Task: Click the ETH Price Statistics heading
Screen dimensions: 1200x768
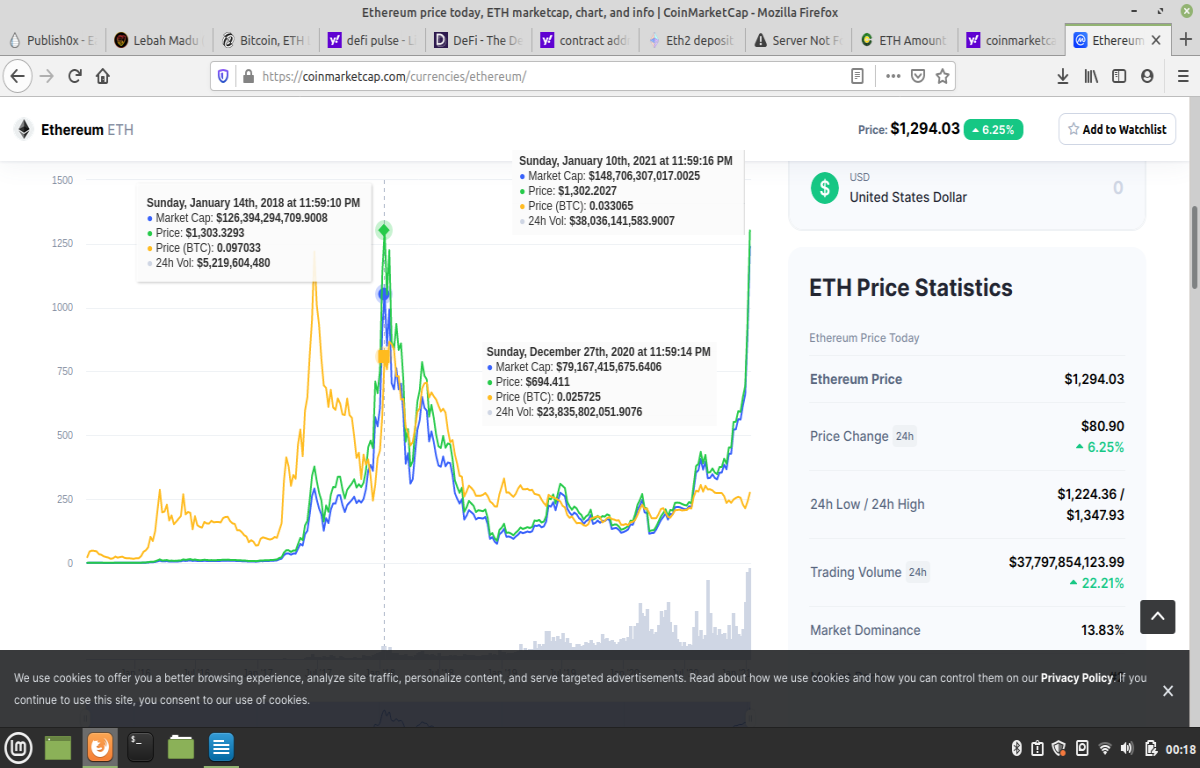Action: click(x=911, y=288)
